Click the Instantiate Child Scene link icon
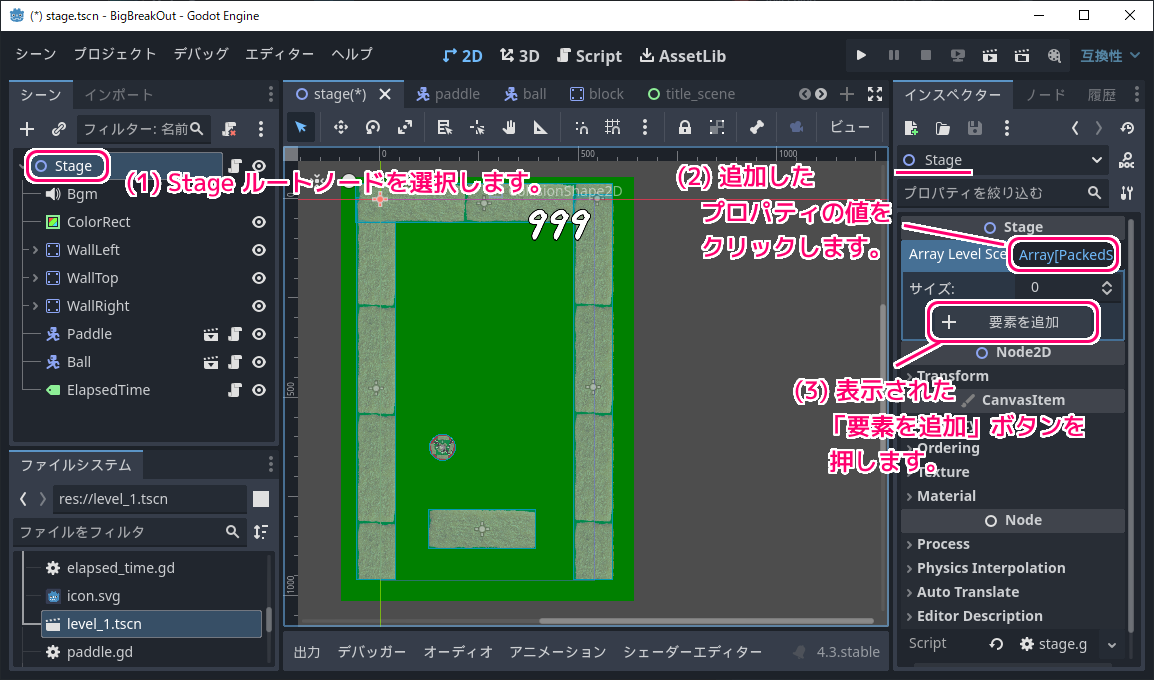The height and width of the screenshot is (680, 1154). coord(59,129)
